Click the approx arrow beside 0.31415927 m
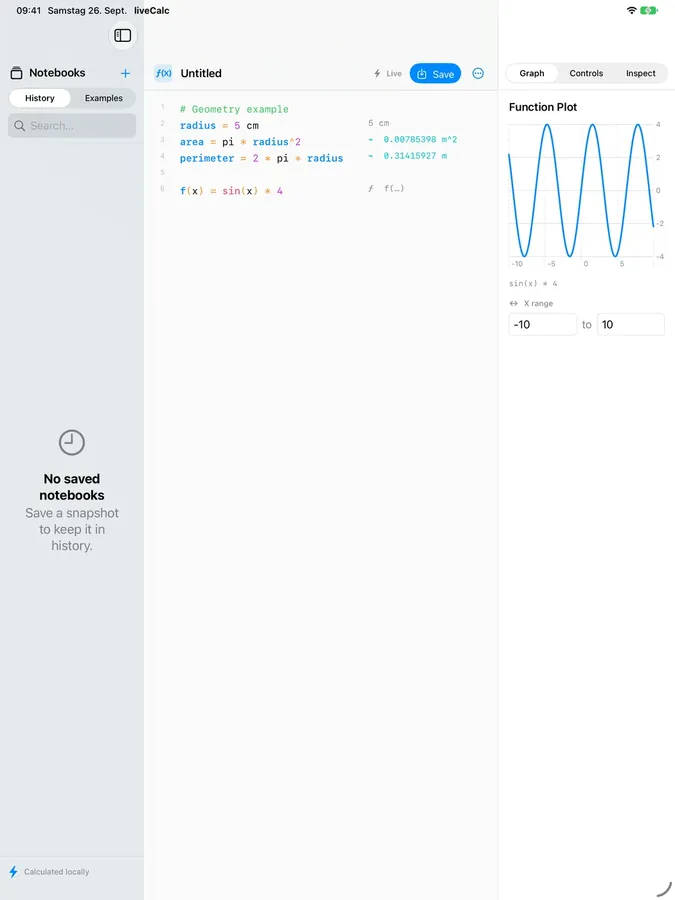The width and height of the screenshot is (675, 900). [371, 156]
